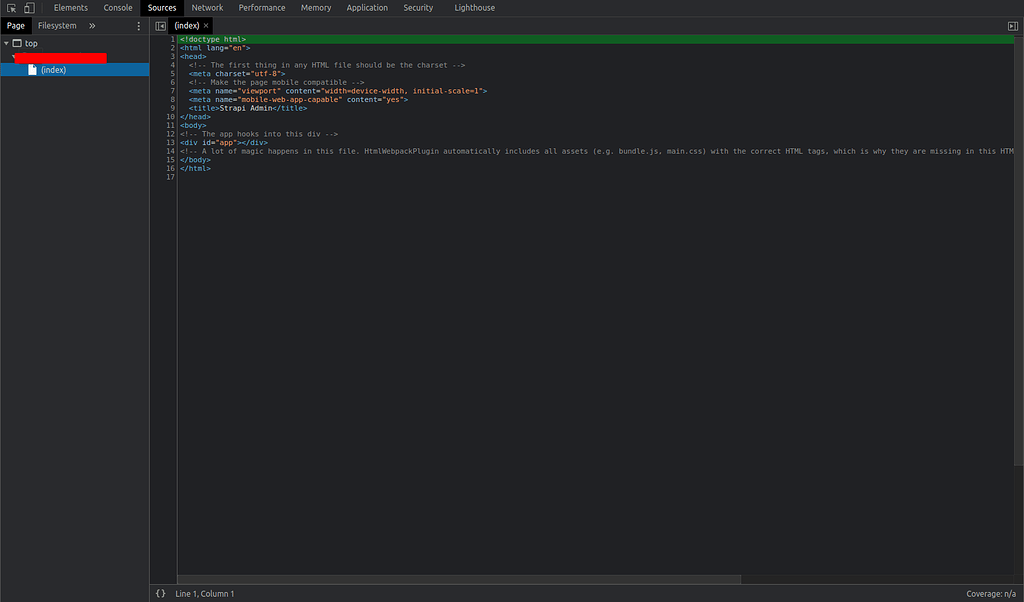
Task: Select the Sources tab
Action: coord(162,8)
